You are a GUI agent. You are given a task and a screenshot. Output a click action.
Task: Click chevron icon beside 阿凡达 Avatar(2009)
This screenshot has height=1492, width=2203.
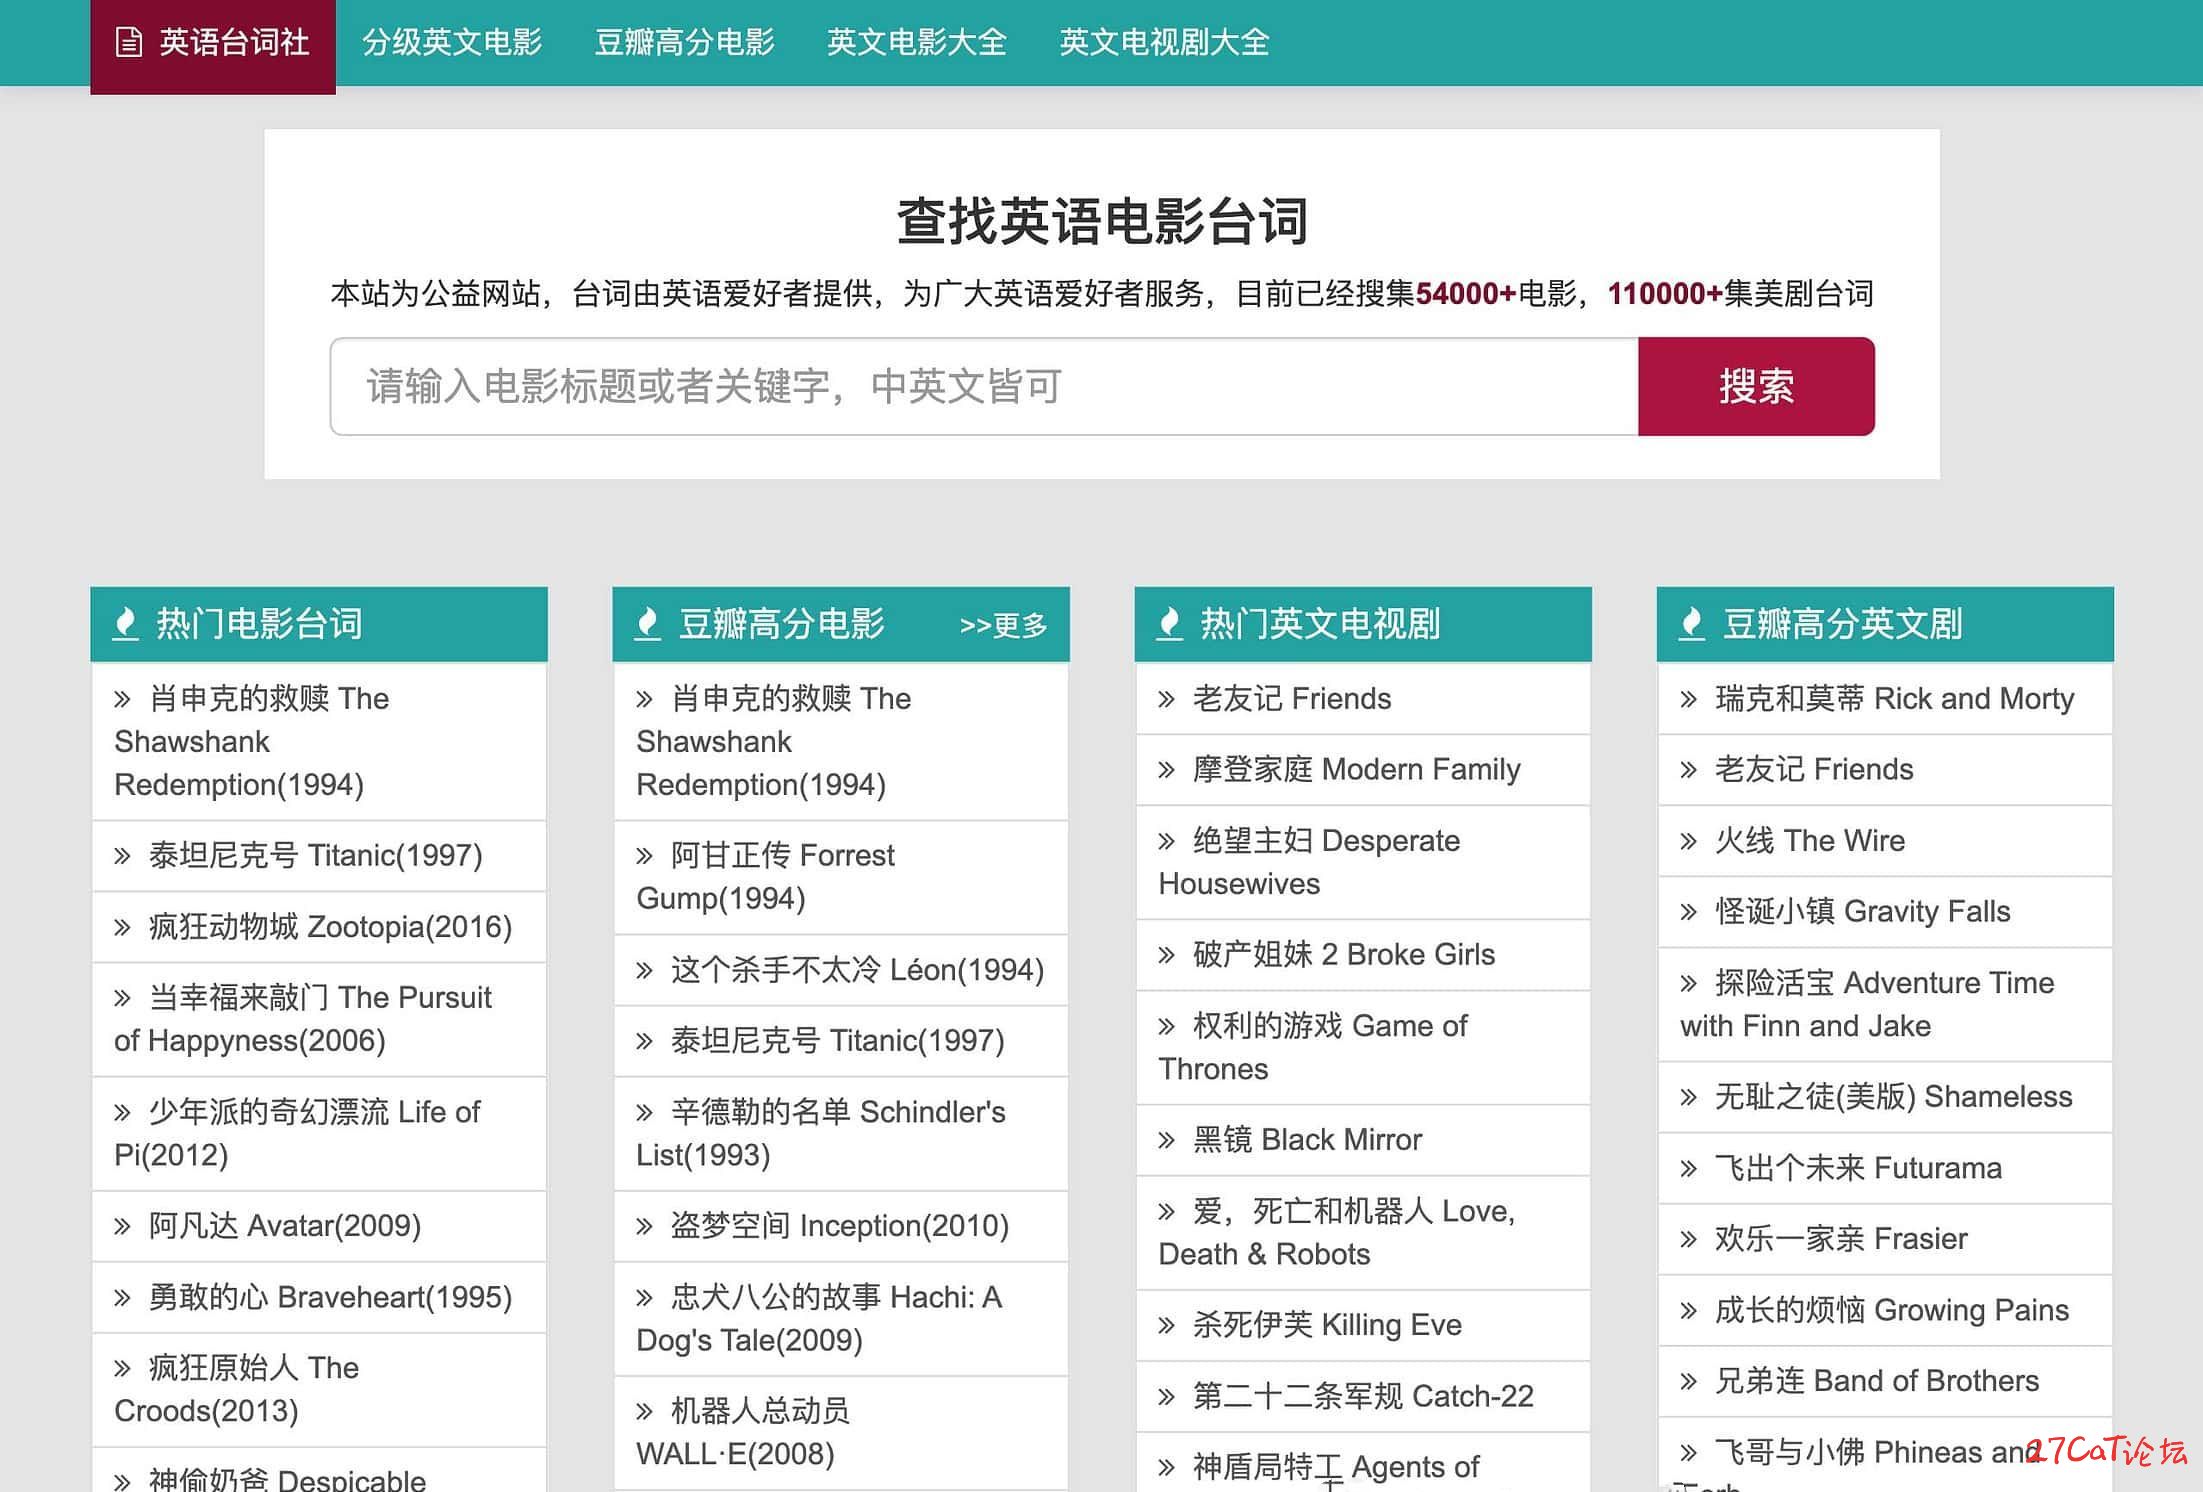122,1226
